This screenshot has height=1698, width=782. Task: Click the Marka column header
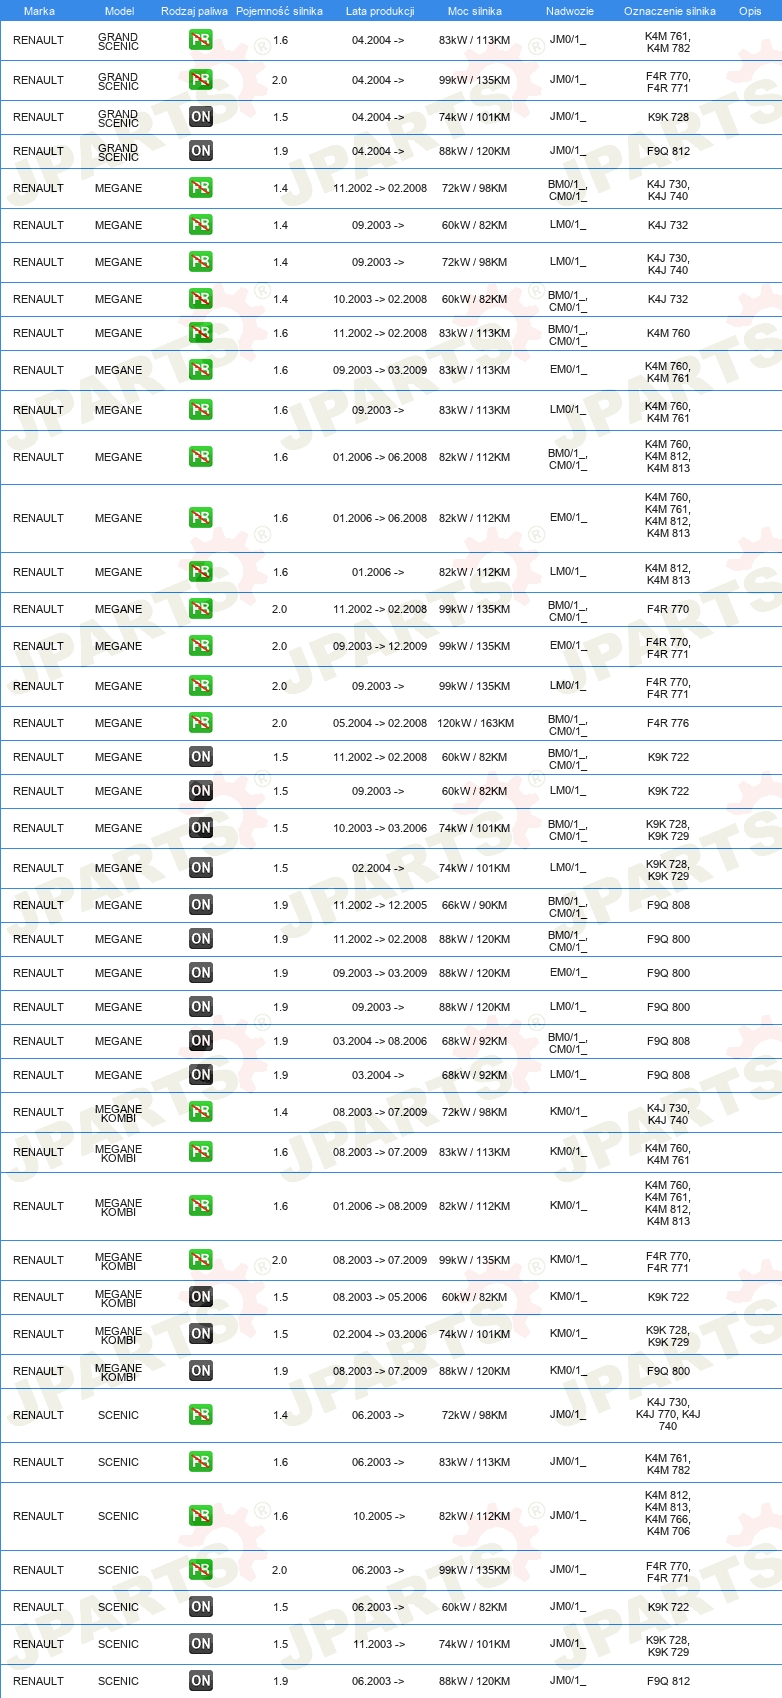click(39, 11)
